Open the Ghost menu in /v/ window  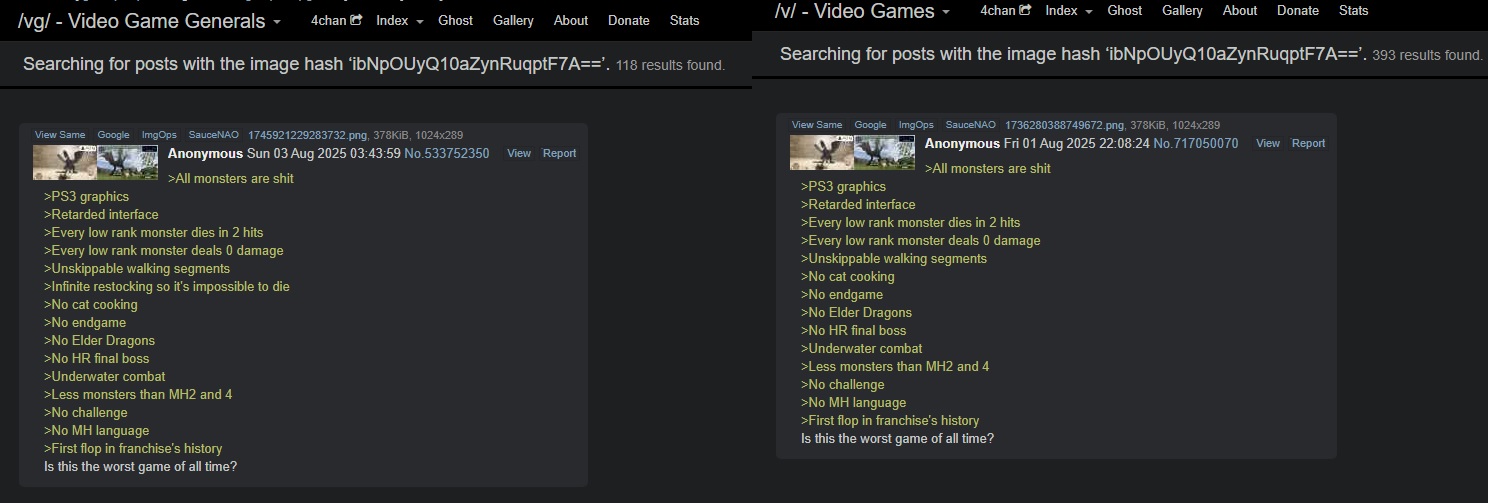click(x=1124, y=10)
